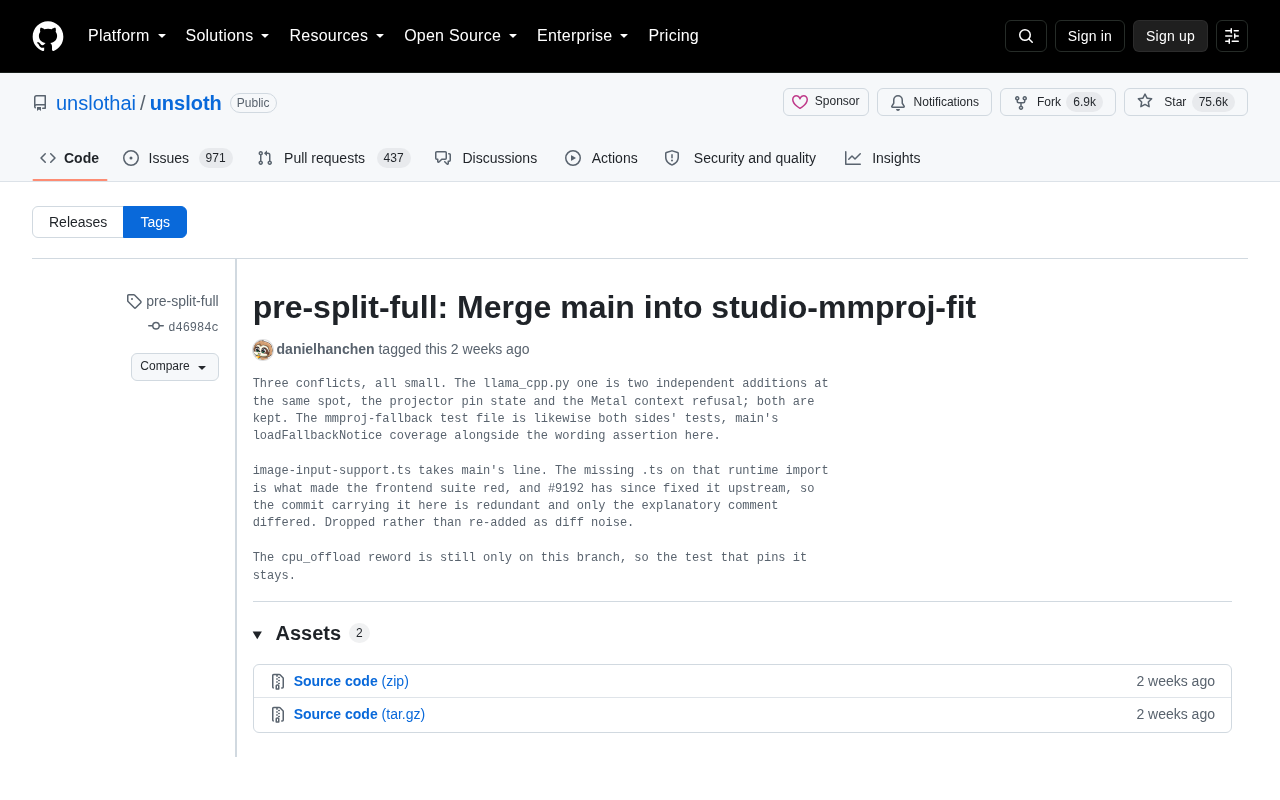Click the Sponsor heart icon
The height and width of the screenshot is (800, 1280).
(x=800, y=102)
